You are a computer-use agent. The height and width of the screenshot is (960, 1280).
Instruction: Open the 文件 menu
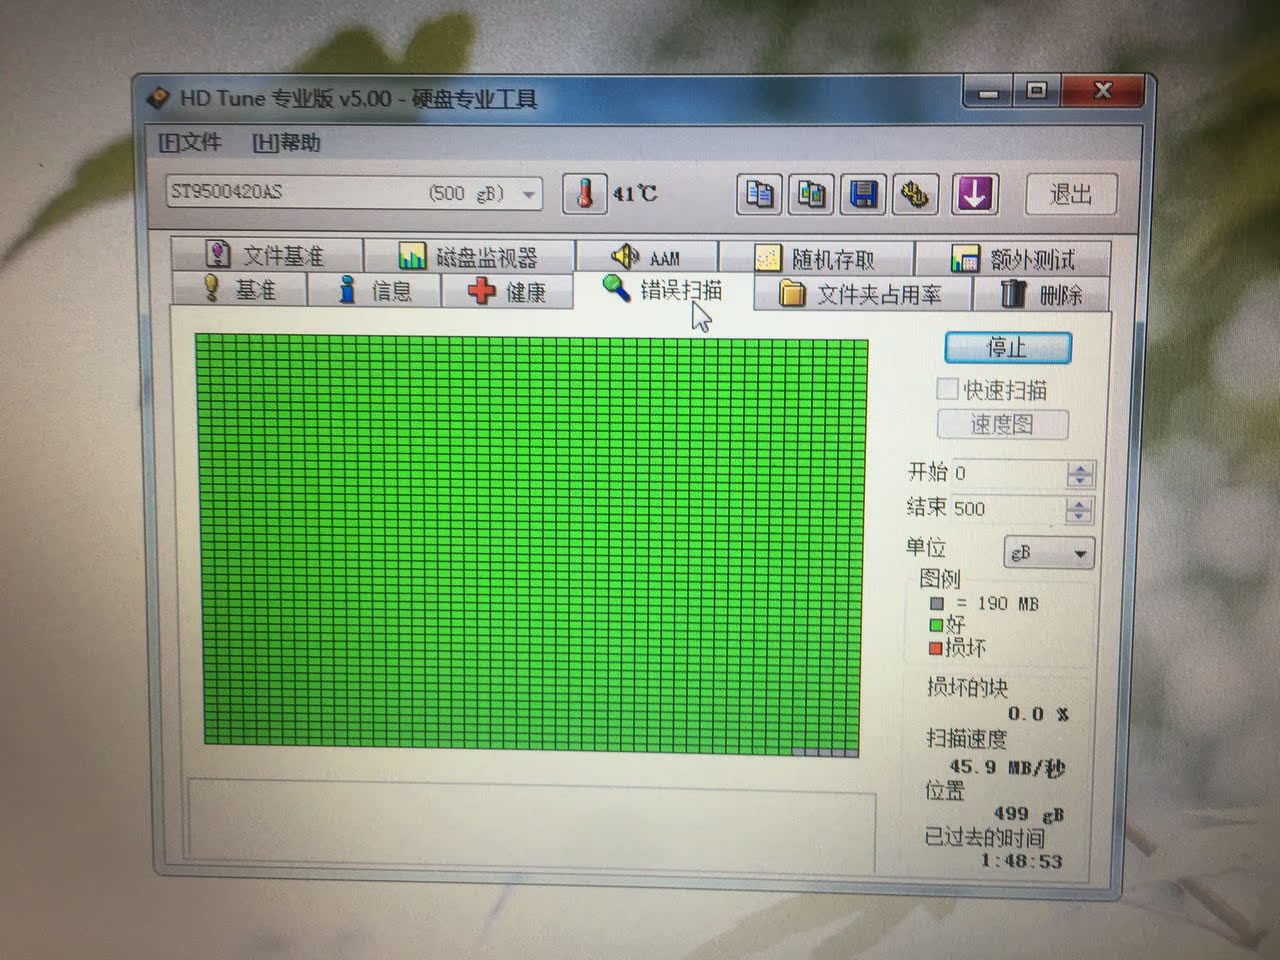point(190,142)
